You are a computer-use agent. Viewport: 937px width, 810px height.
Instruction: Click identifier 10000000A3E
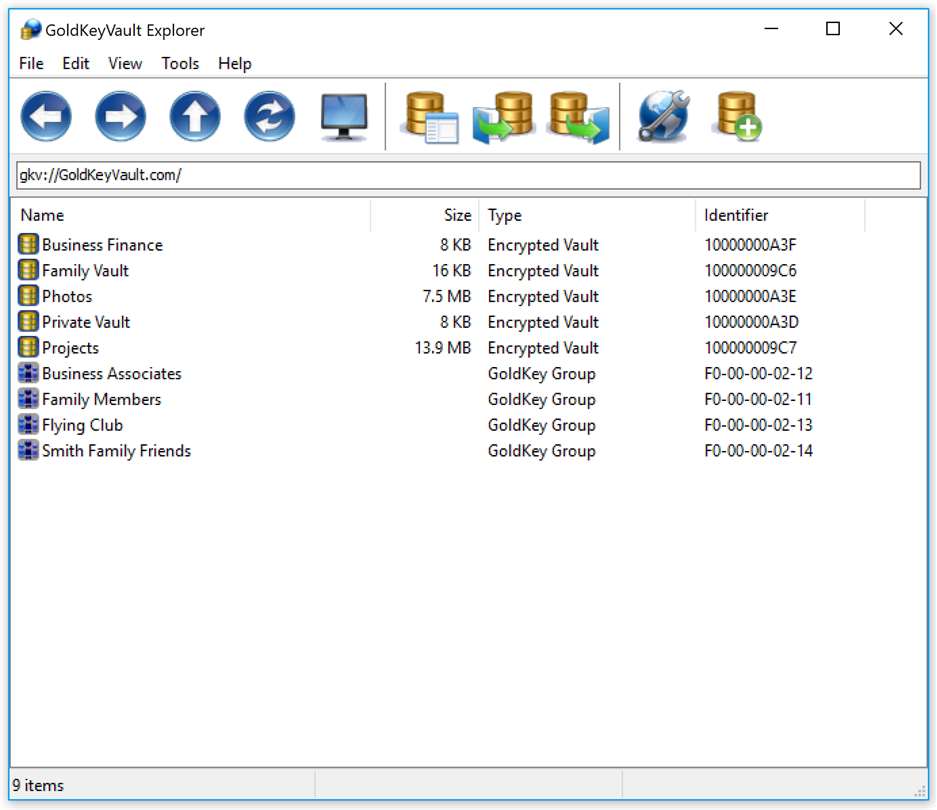pos(750,296)
